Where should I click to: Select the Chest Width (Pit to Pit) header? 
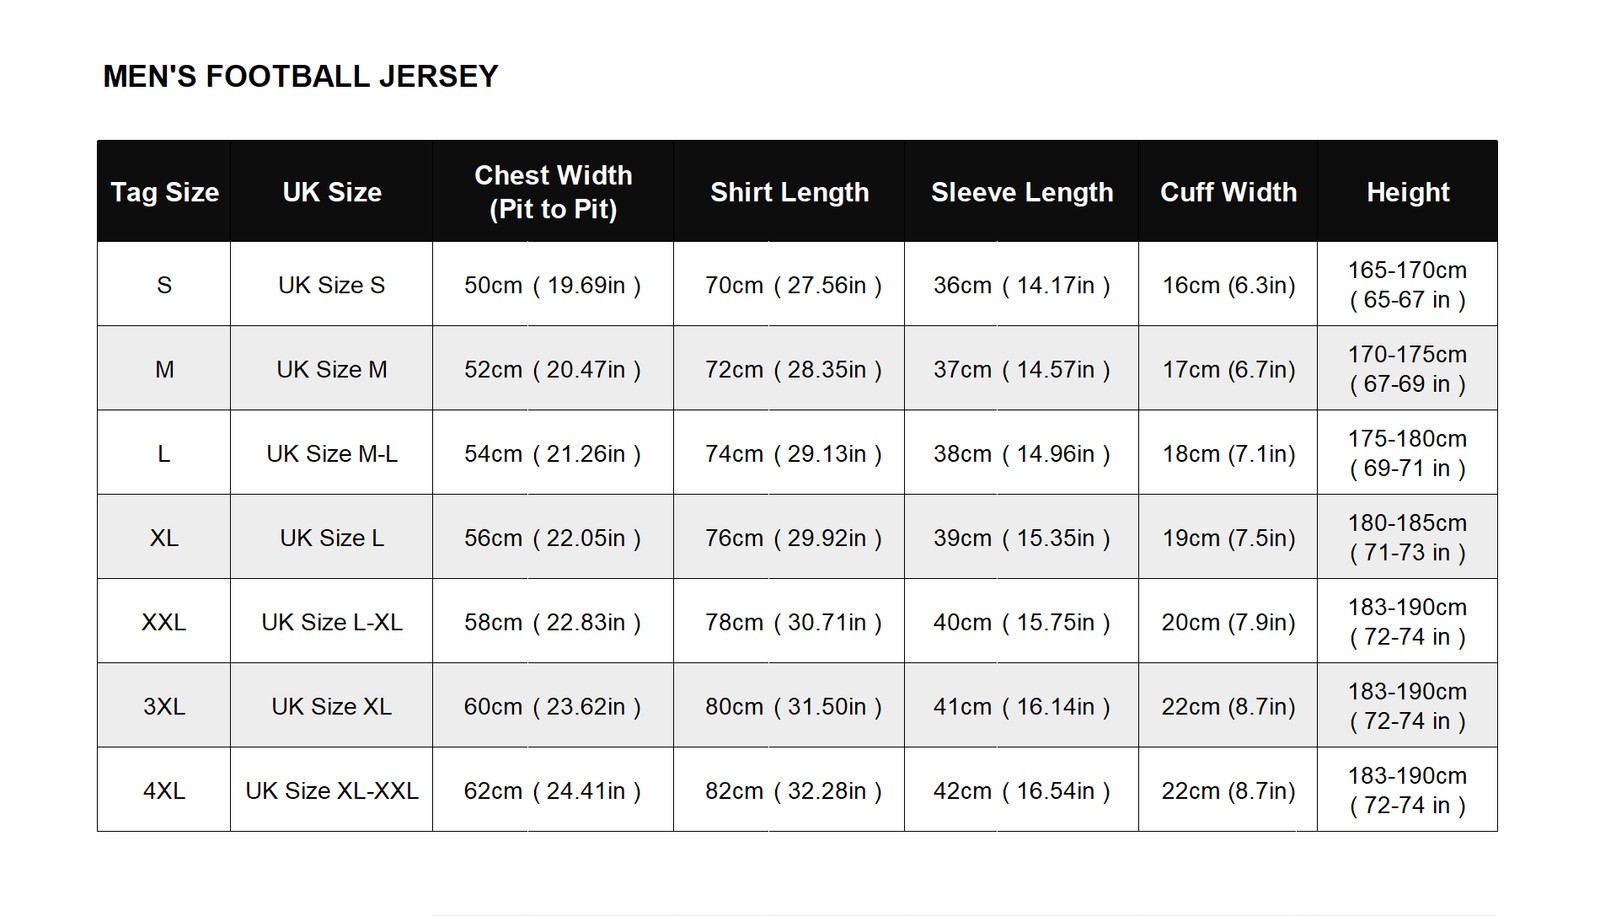(553, 192)
